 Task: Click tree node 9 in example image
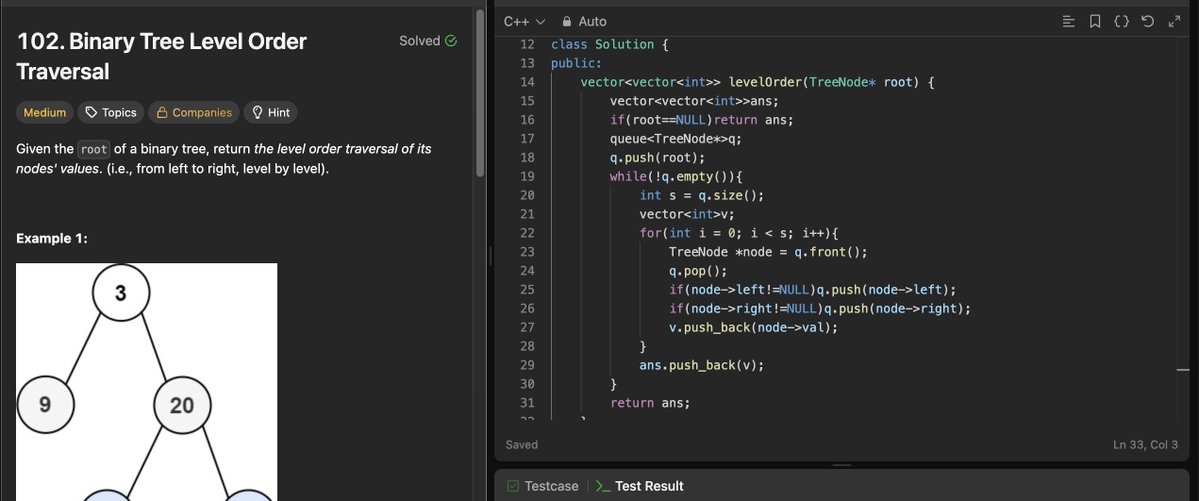[x=45, y=405]
